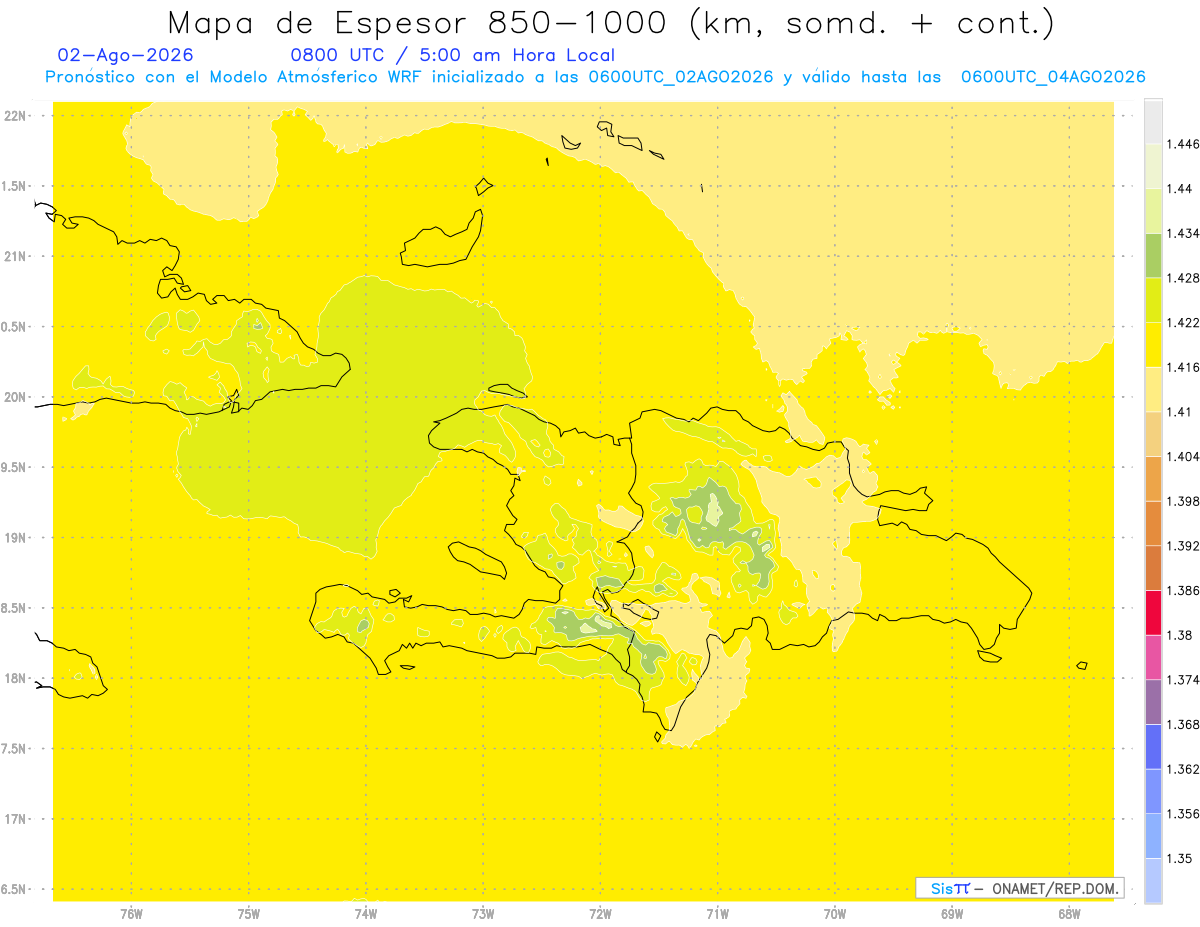
Task: Select the yellow-green swatch between 1.422 and 1.428
Action: 1153,300
